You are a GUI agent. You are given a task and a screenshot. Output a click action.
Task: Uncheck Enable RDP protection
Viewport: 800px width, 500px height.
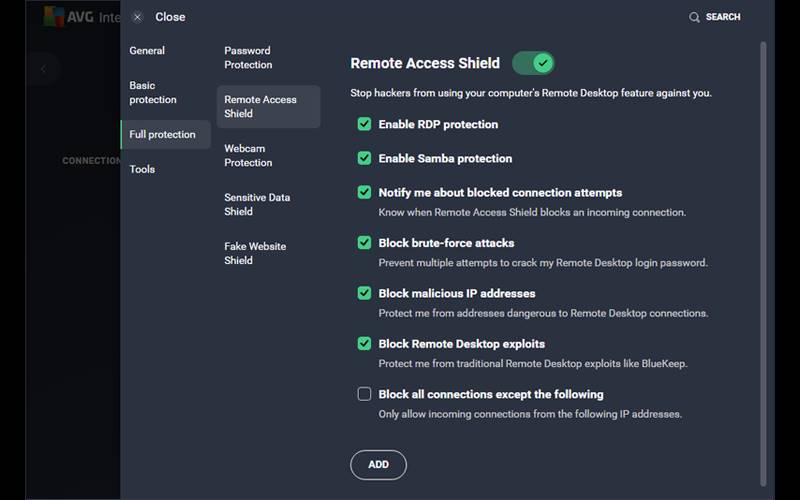(x=364, y=124)
